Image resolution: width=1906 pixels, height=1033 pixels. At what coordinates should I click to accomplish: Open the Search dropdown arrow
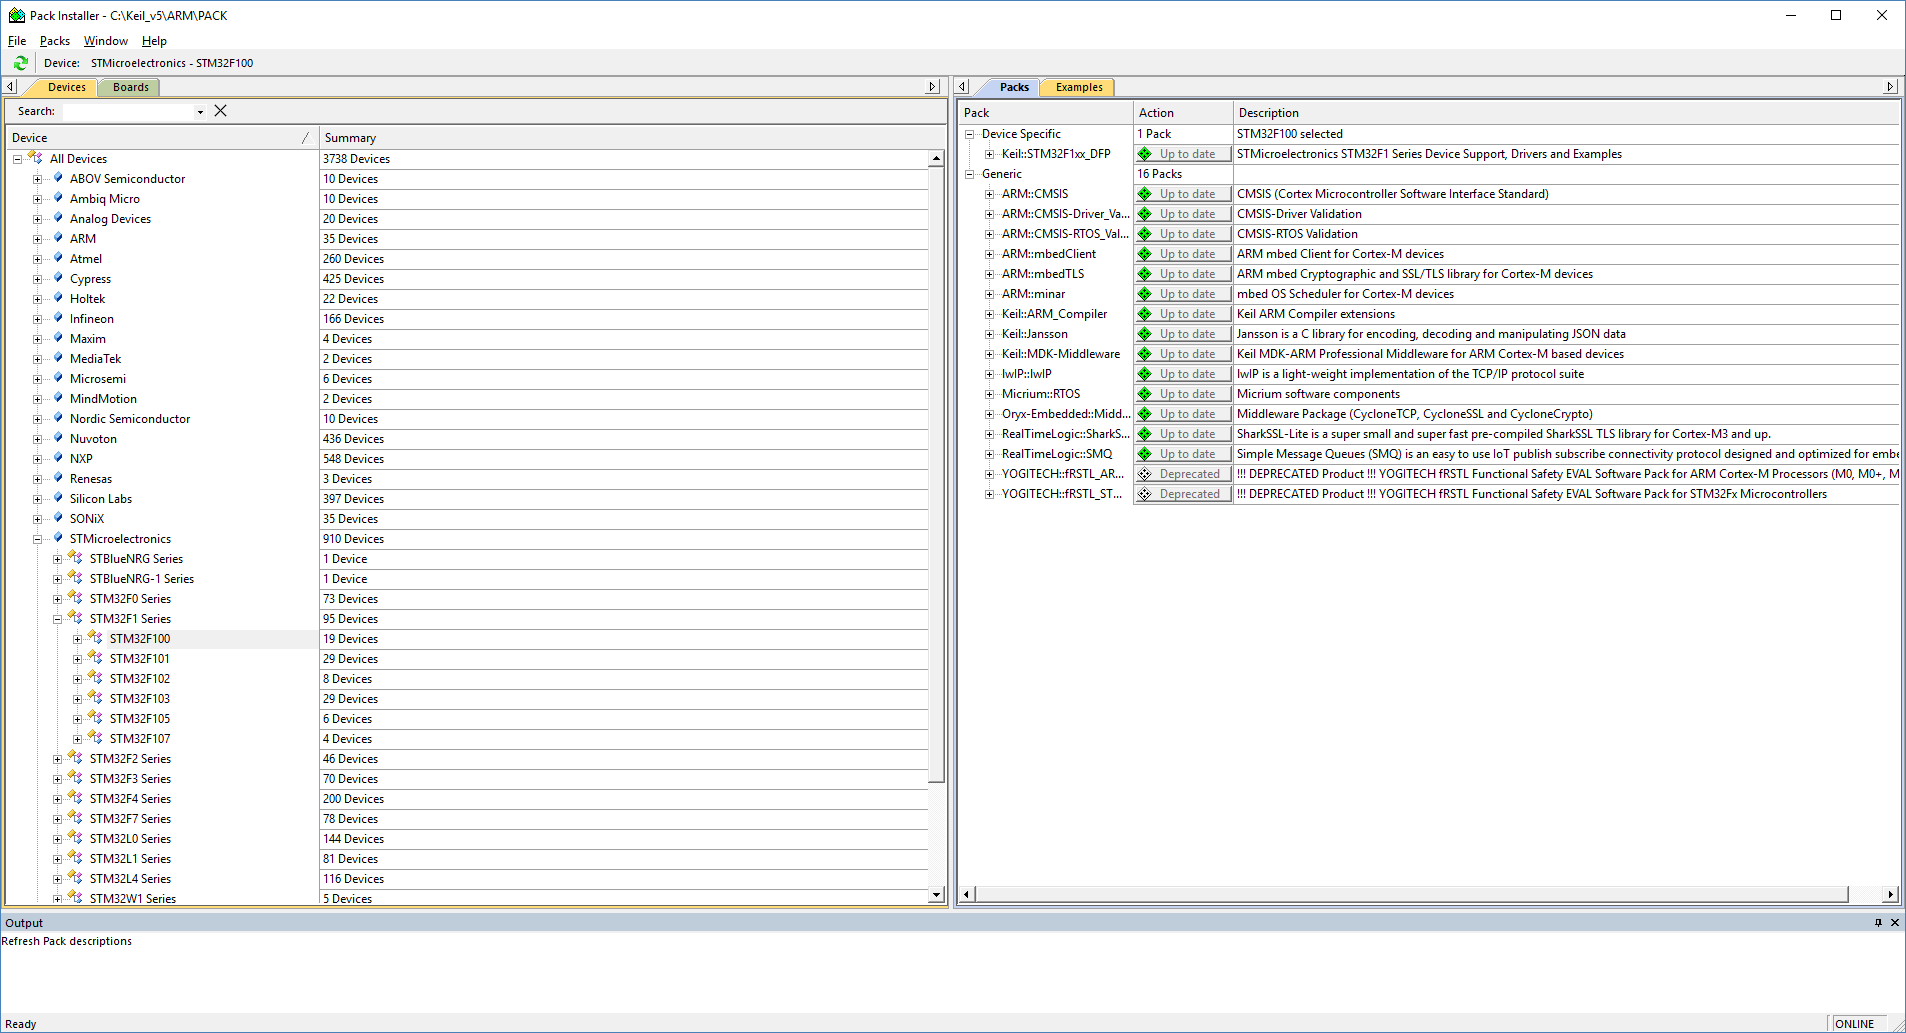(200, 112)
